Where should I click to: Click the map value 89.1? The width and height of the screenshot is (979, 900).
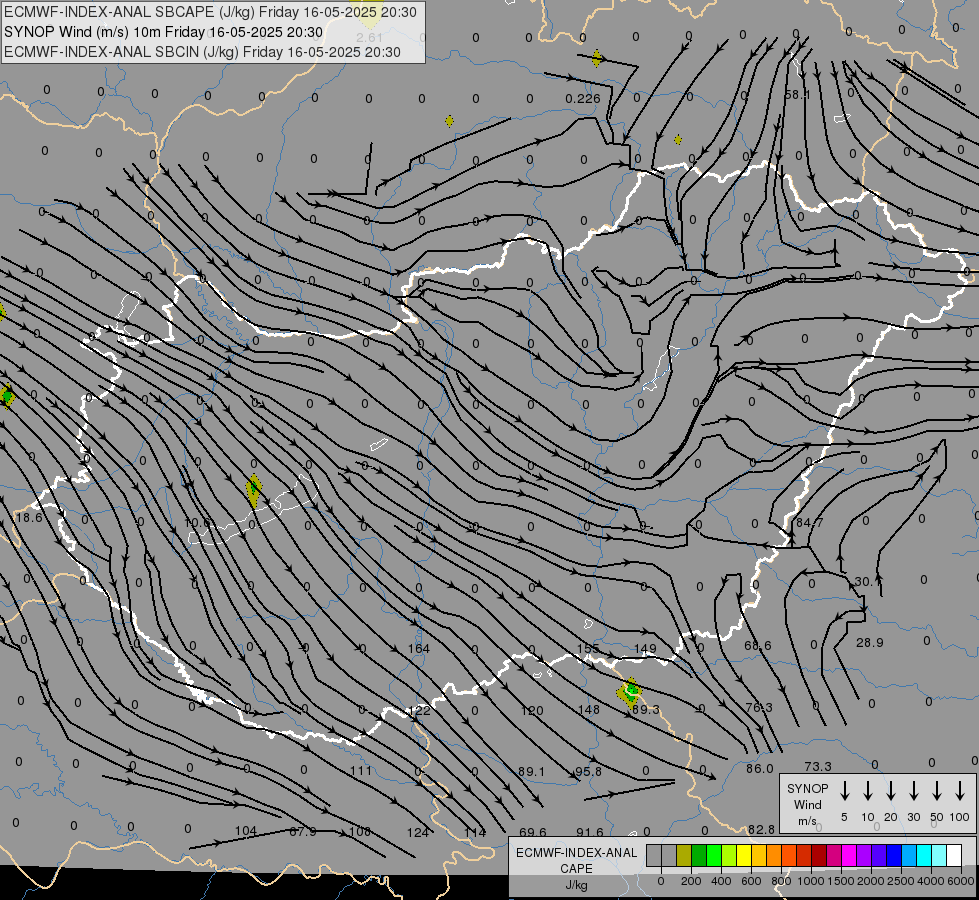click(x=531, y=772)
